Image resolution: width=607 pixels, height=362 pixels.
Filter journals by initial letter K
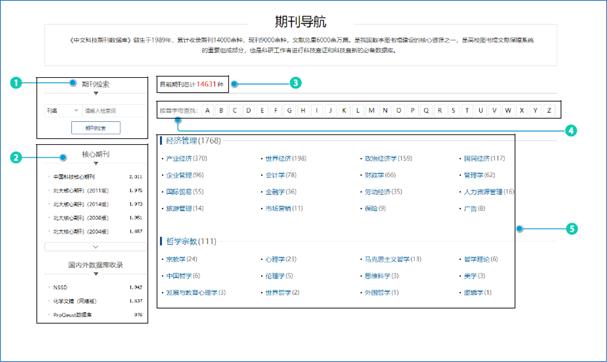pos(344,110)
